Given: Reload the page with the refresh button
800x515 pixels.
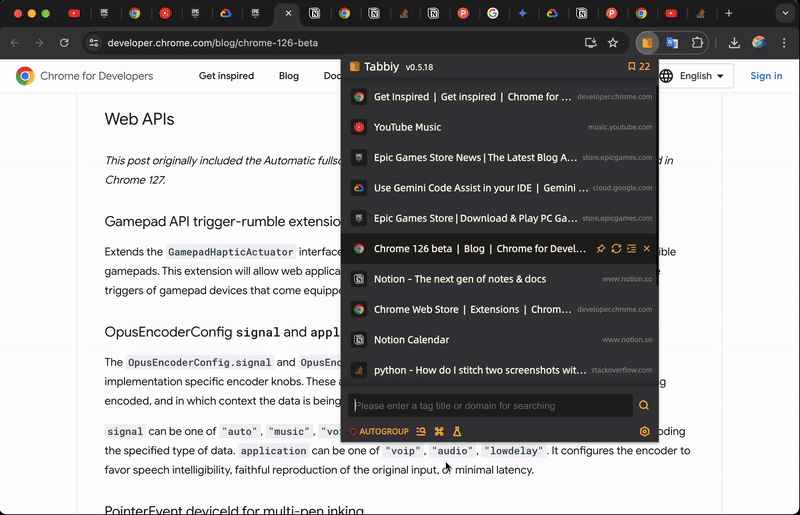Looking at the screenshot, I should tap(64, 43).
